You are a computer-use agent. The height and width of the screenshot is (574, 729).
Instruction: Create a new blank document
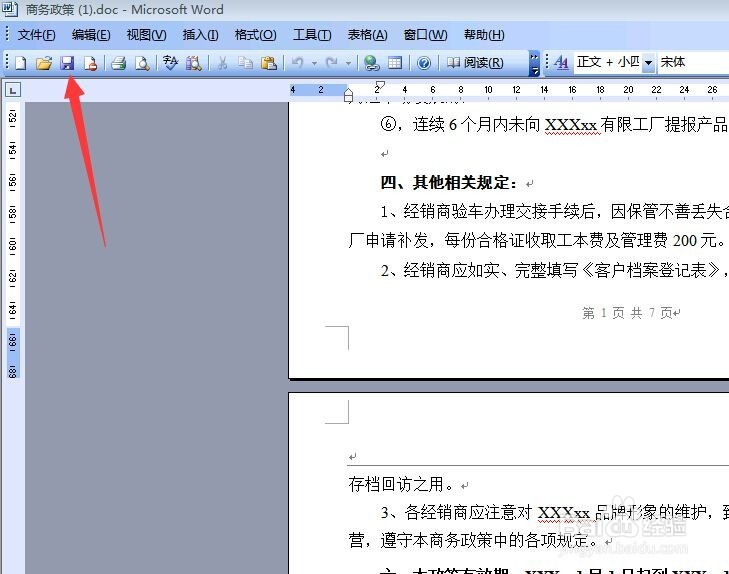(20, 63)
